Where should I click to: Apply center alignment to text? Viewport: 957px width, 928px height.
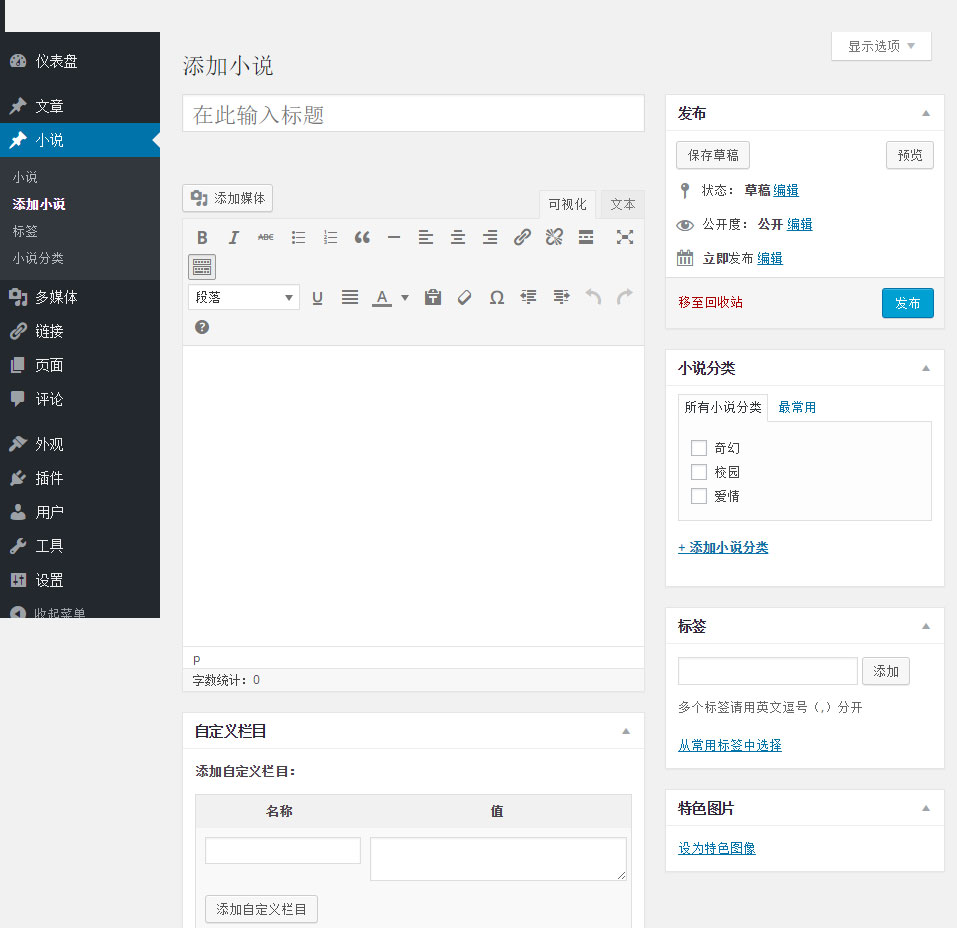tap(457, 237)
